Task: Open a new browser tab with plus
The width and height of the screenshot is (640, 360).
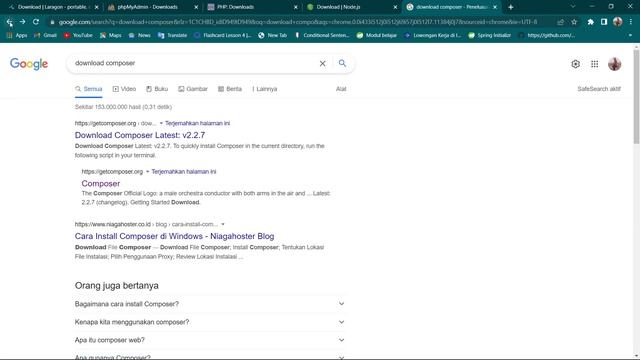Action: 511,7
